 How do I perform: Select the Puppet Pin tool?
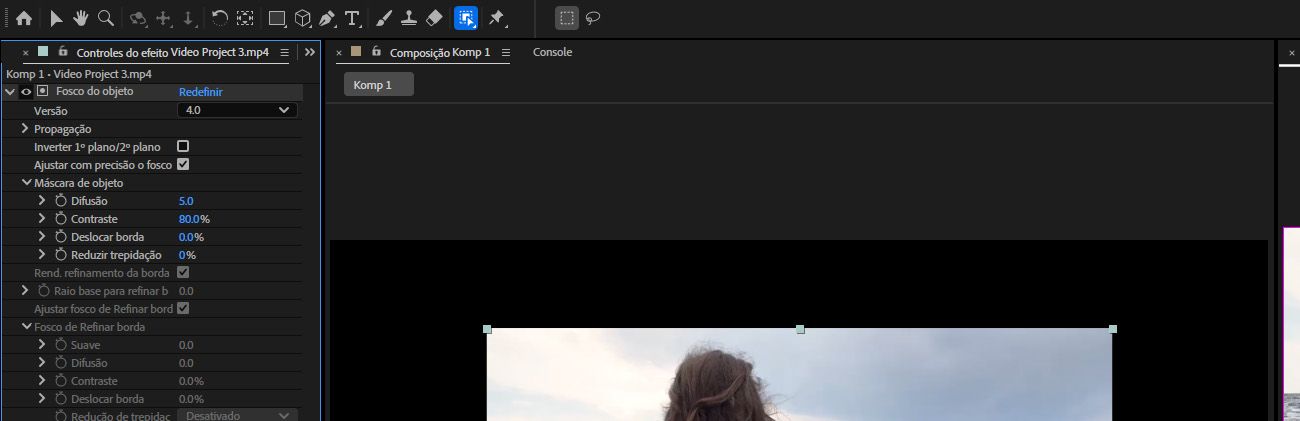(x=497, y=18)
